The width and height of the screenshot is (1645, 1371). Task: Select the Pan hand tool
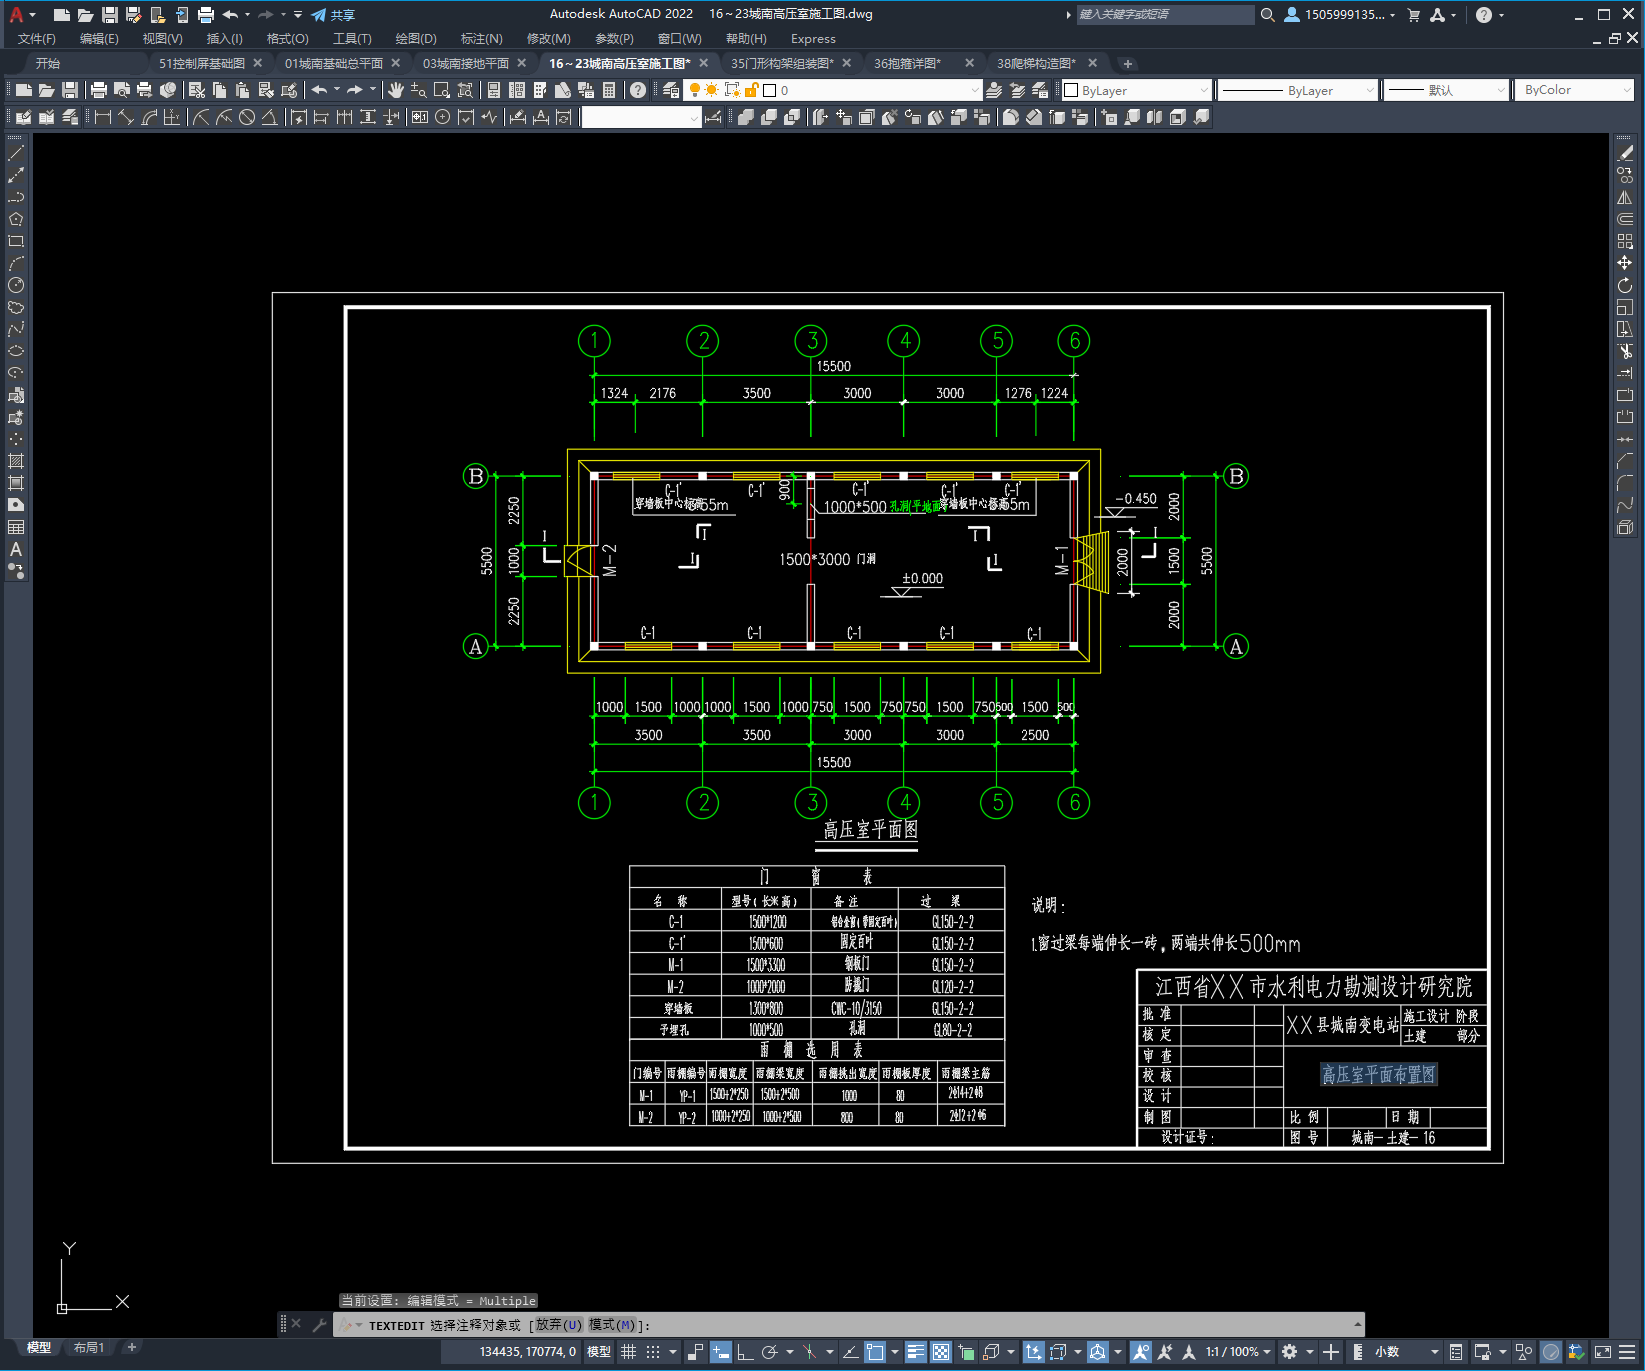[396, 90]
